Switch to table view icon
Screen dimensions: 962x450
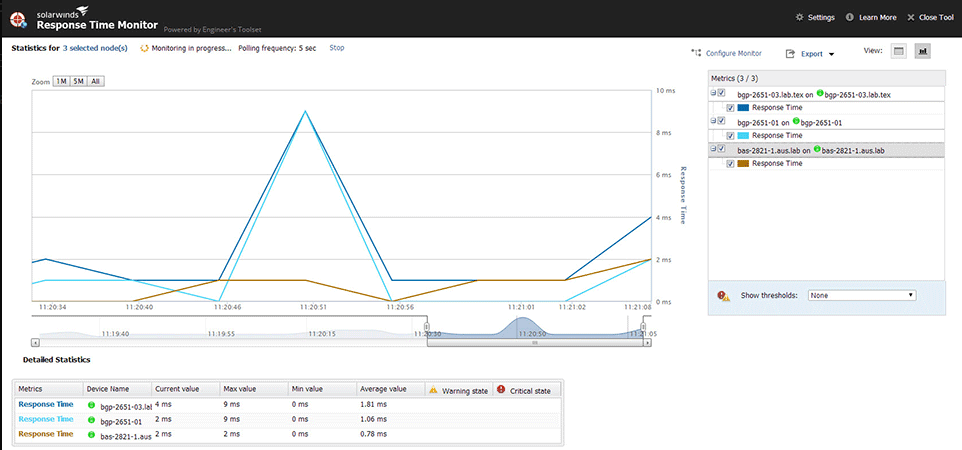tap(898, 52)
